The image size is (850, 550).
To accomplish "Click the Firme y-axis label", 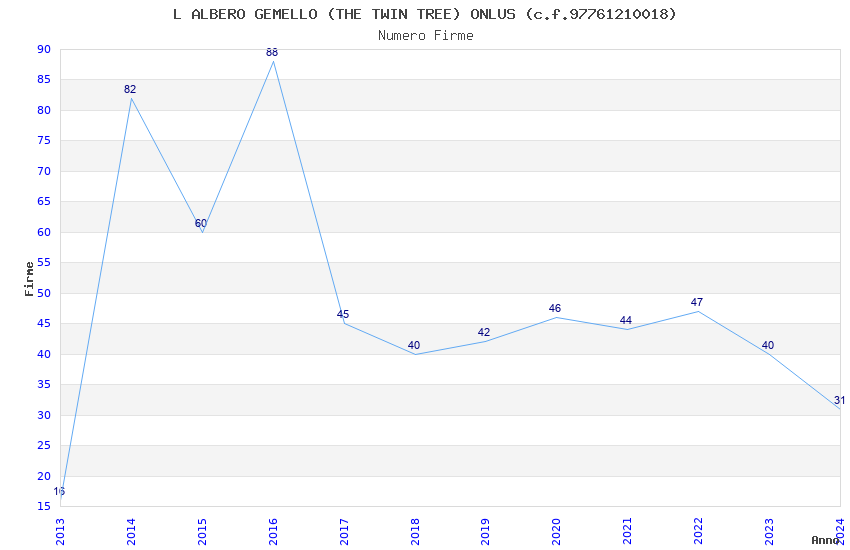I will 29,279.
